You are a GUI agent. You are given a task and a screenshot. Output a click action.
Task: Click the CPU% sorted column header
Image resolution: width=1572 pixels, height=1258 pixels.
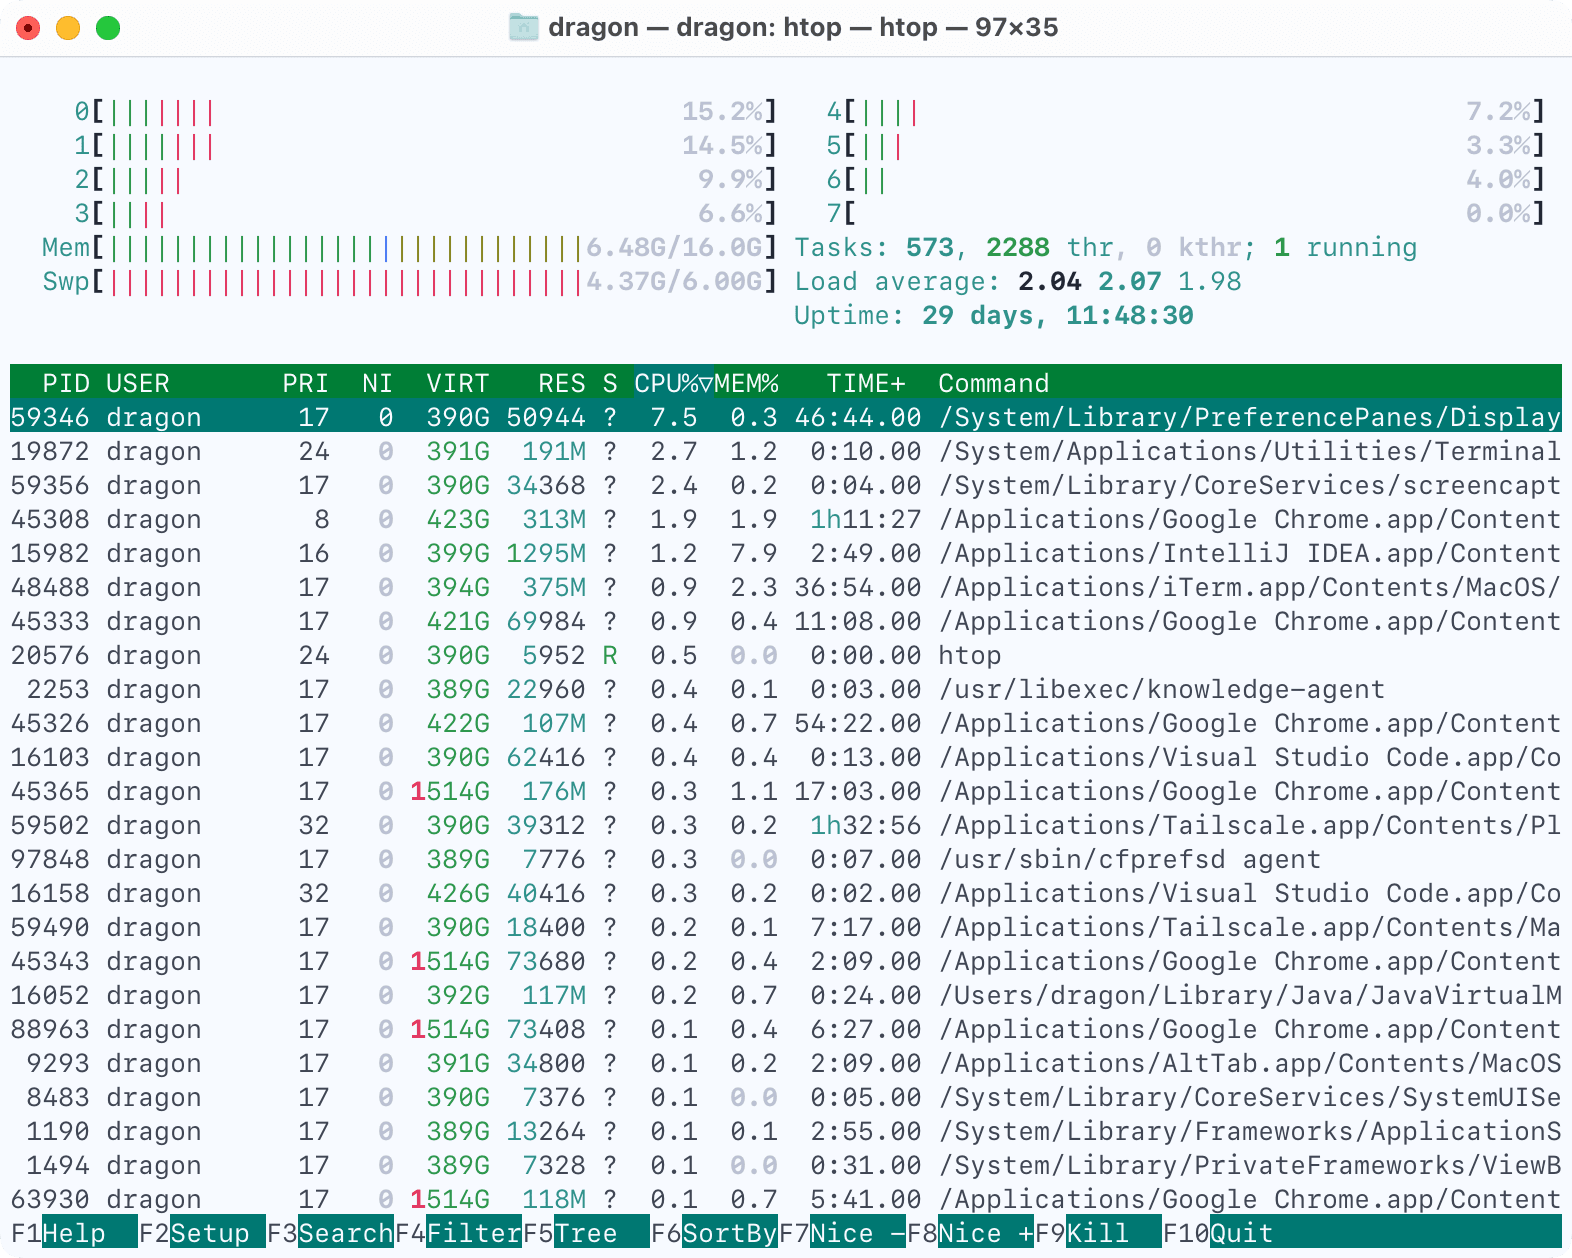[673, 383]
